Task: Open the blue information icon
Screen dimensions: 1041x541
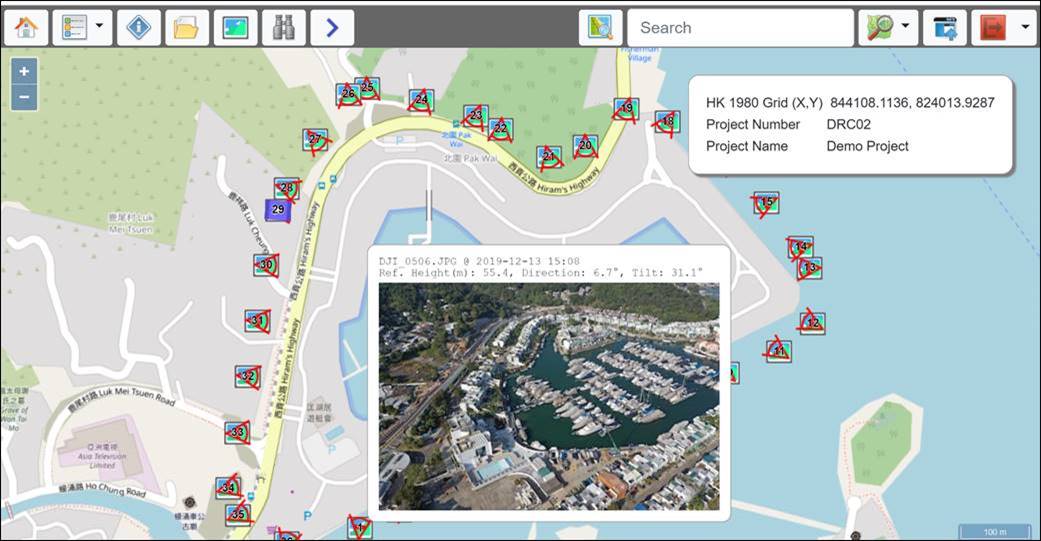Action: (139, 28)
